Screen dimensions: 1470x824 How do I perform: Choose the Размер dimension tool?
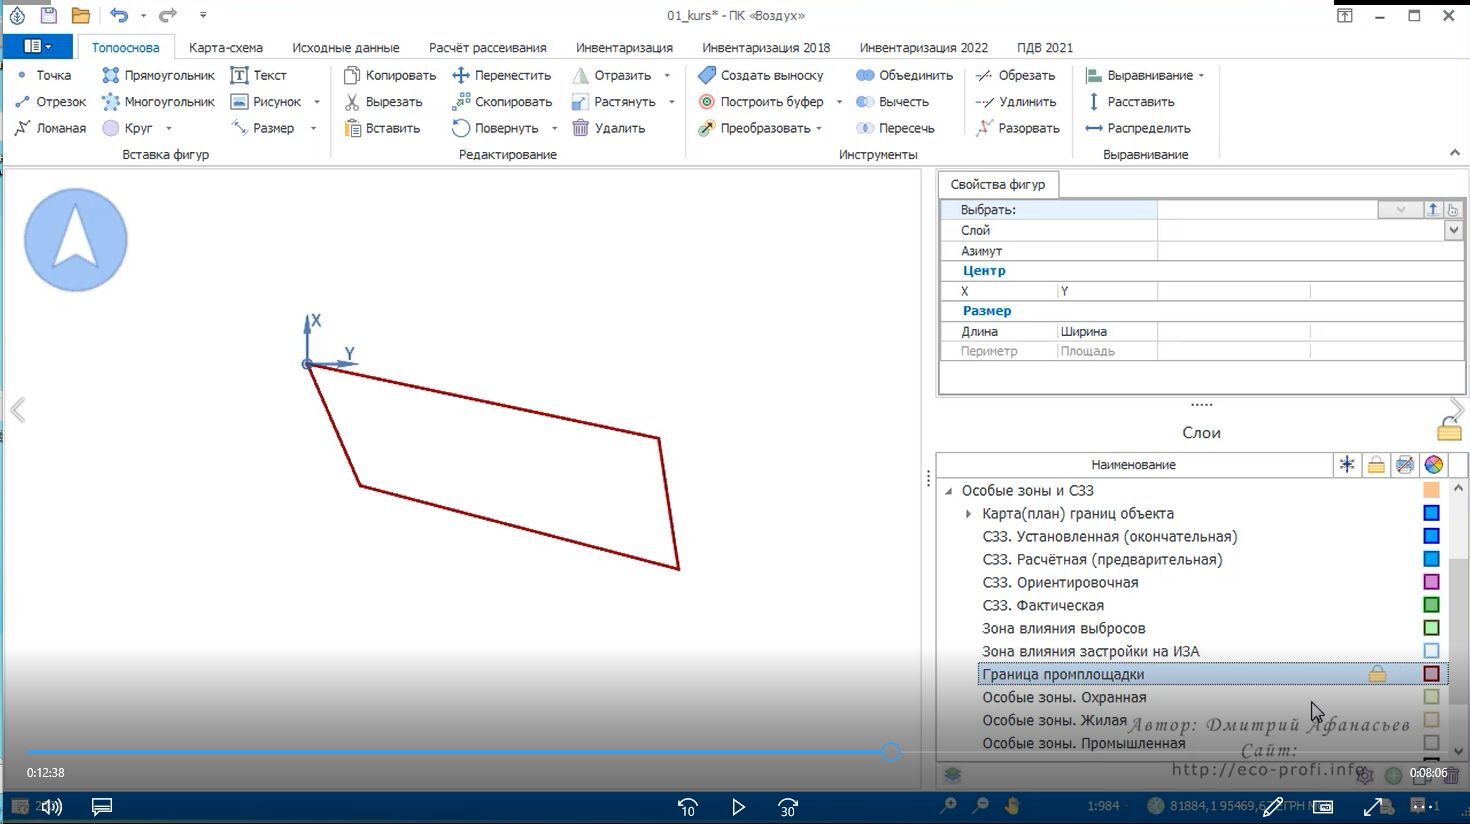pyautogui.click(x=262, y=128)
